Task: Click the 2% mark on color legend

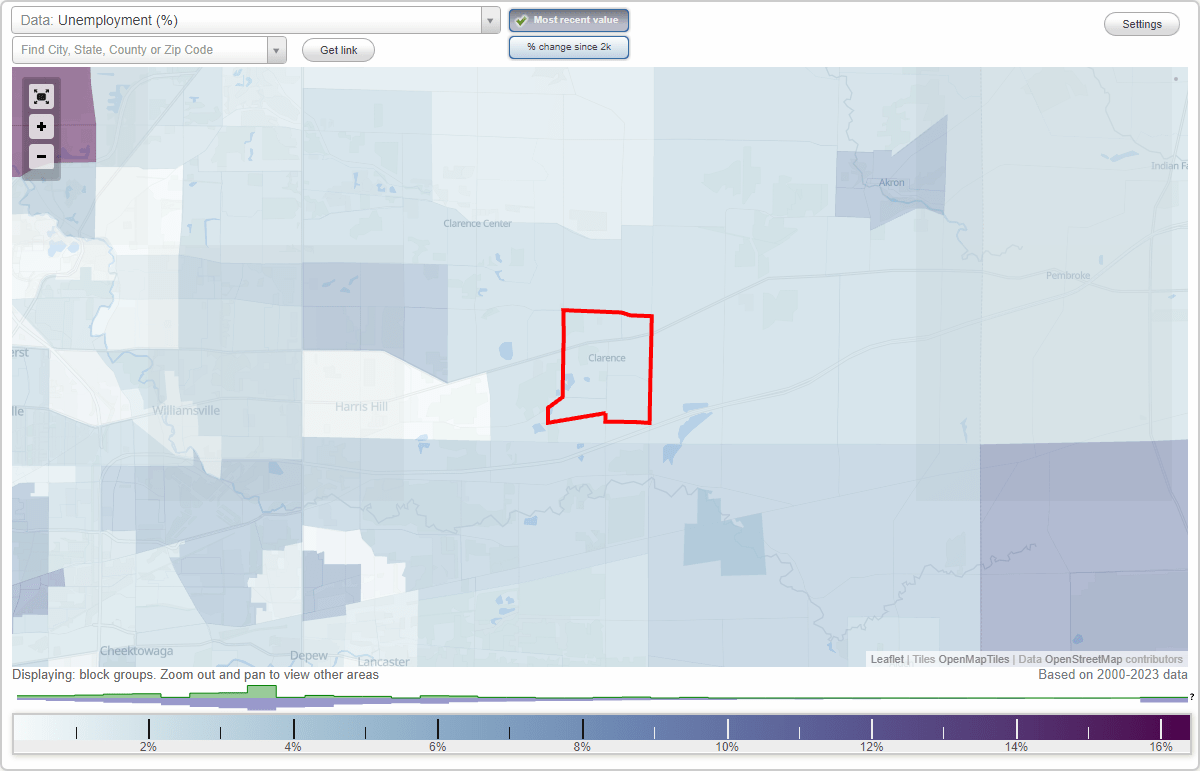Action: [148, 747]
